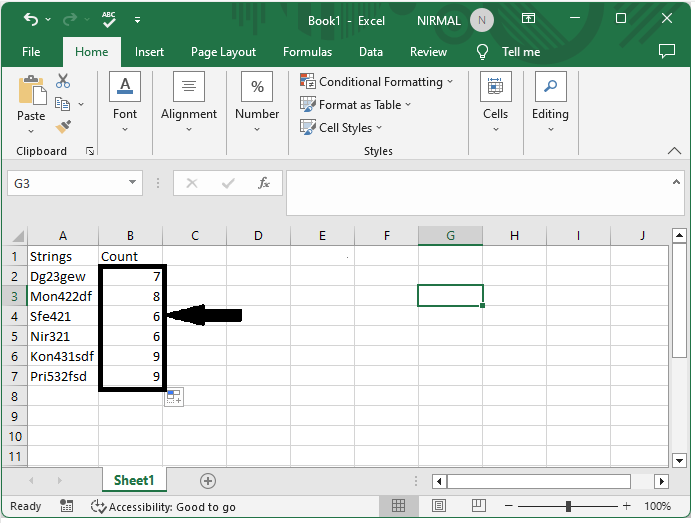
Task: Click the zoom in plus button
Action: click(626, 506)
